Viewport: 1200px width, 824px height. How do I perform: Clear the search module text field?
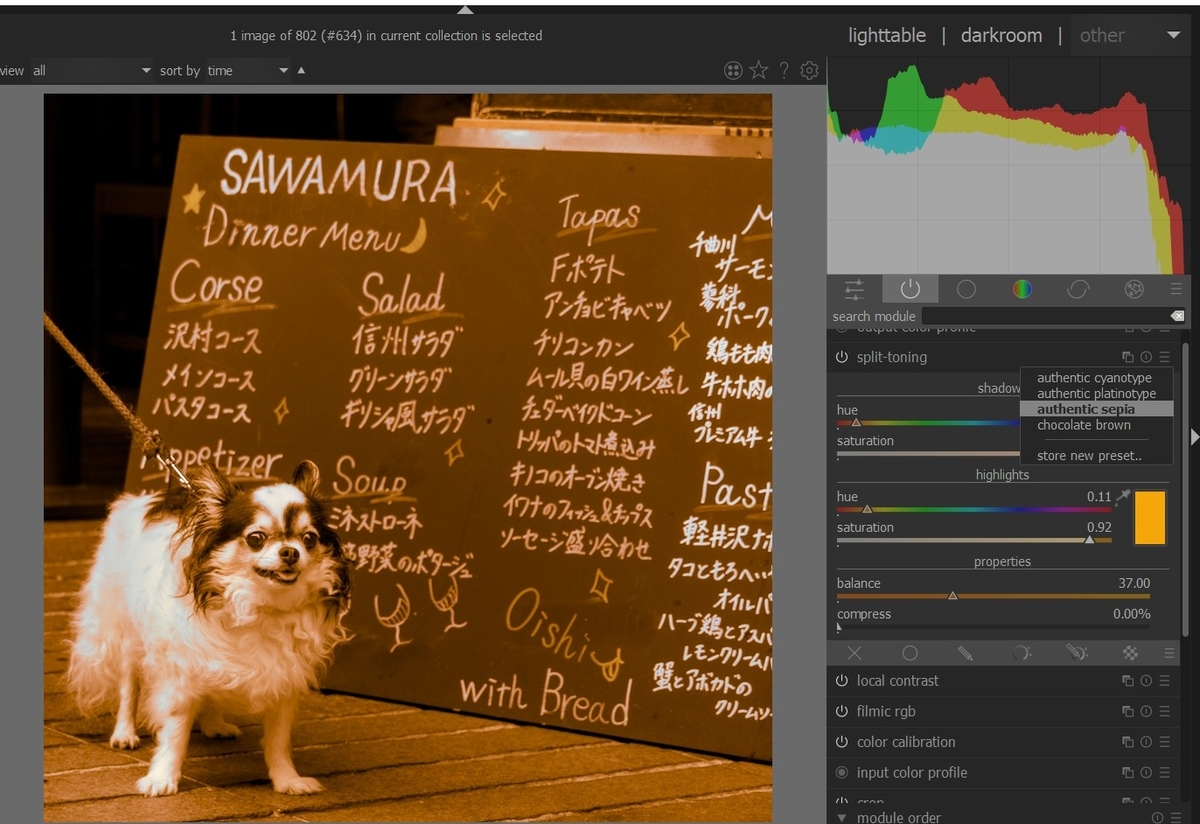point(1177,316)
